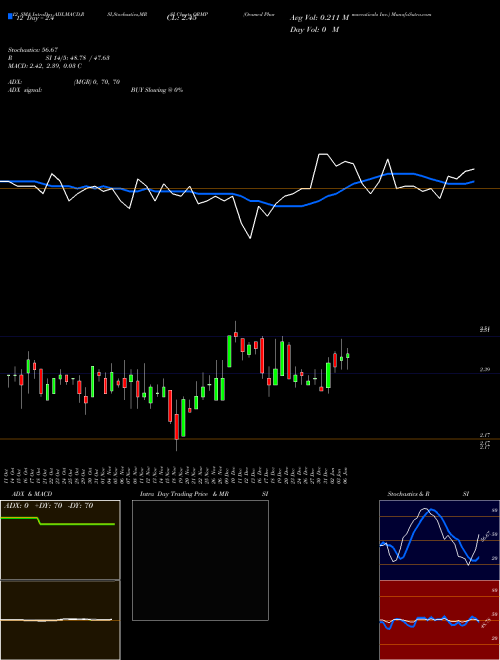This screenshot has height=660, width=500.
Task: Click the "Avg Vol: 0.211 M" text
Action: [319, 18]
